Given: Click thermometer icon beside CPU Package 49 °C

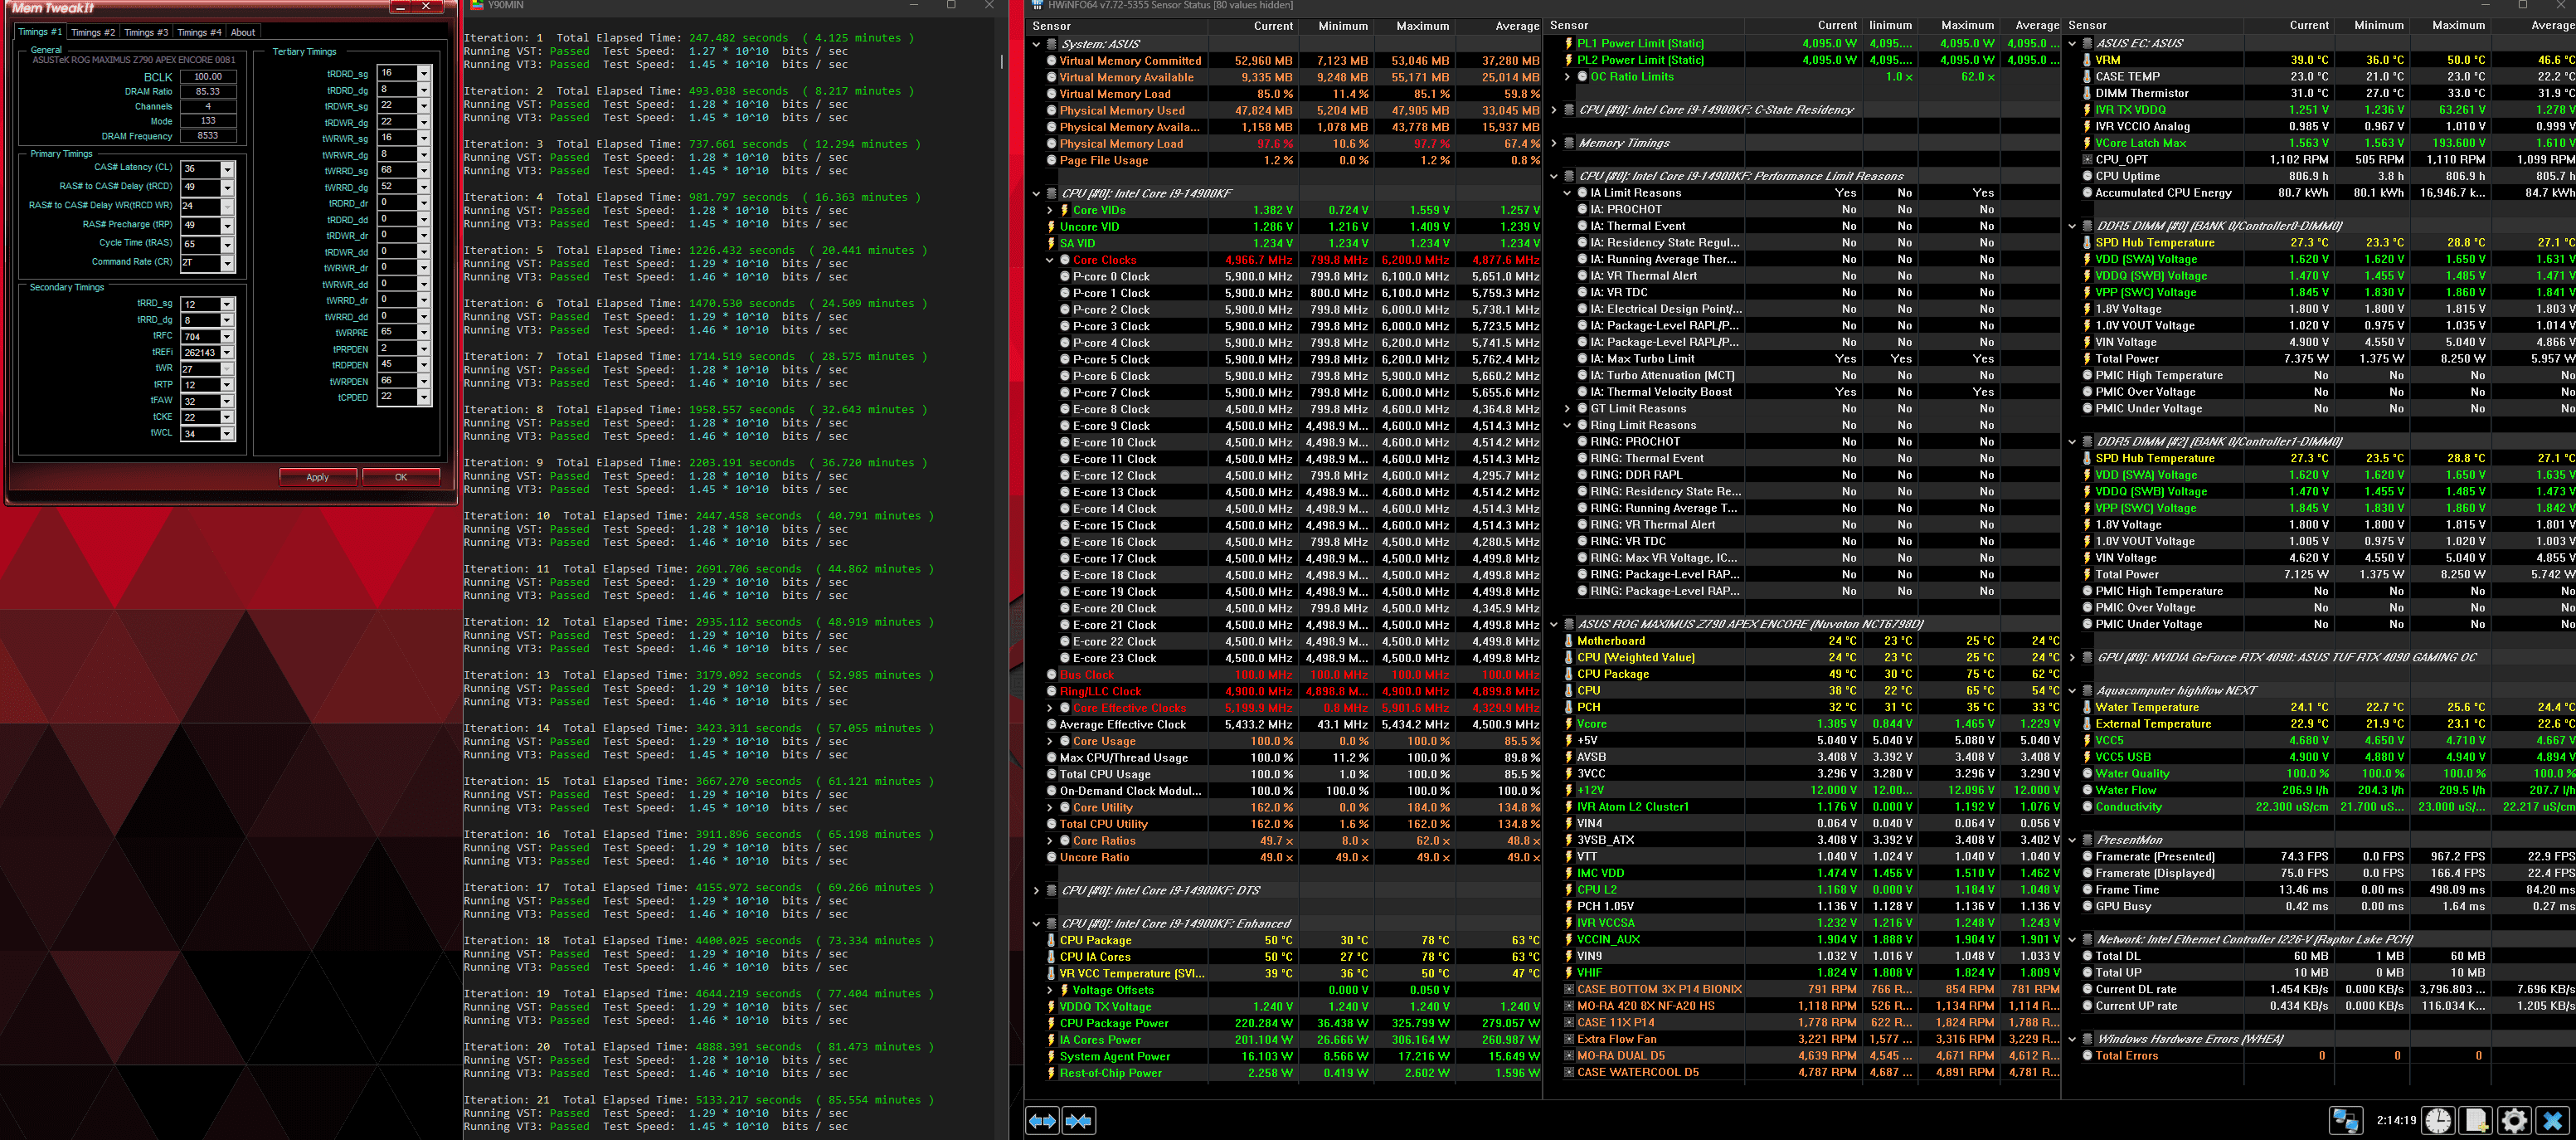Looking at the screenshot, I should click(1569, 674).
